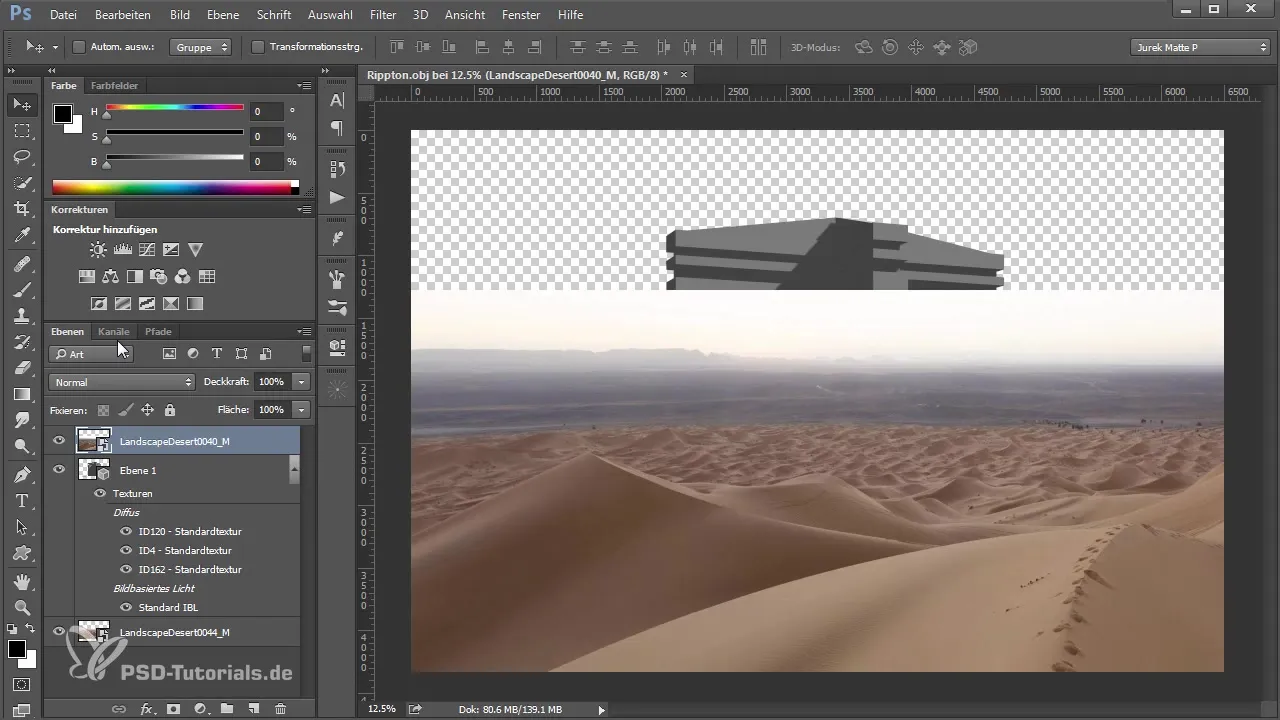
Task: Select the Crop tool
Action: click(x=22, y=209)
